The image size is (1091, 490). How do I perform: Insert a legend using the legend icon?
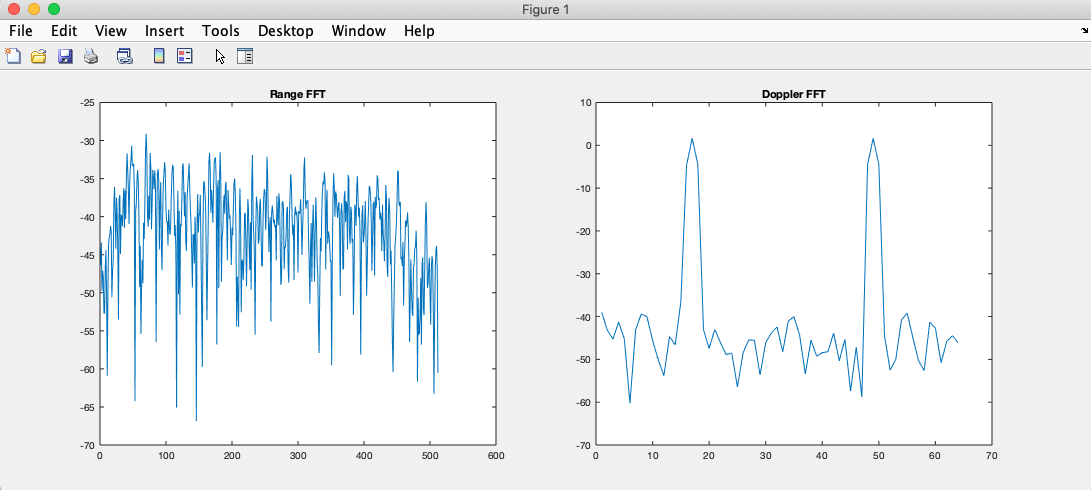184,56
